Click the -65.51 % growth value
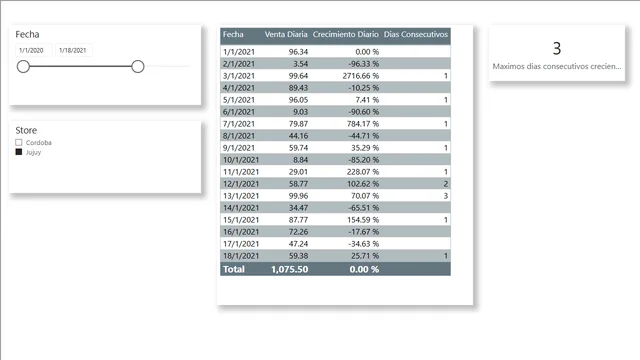The height and width of the screenshot is (360, 640). 363,208
